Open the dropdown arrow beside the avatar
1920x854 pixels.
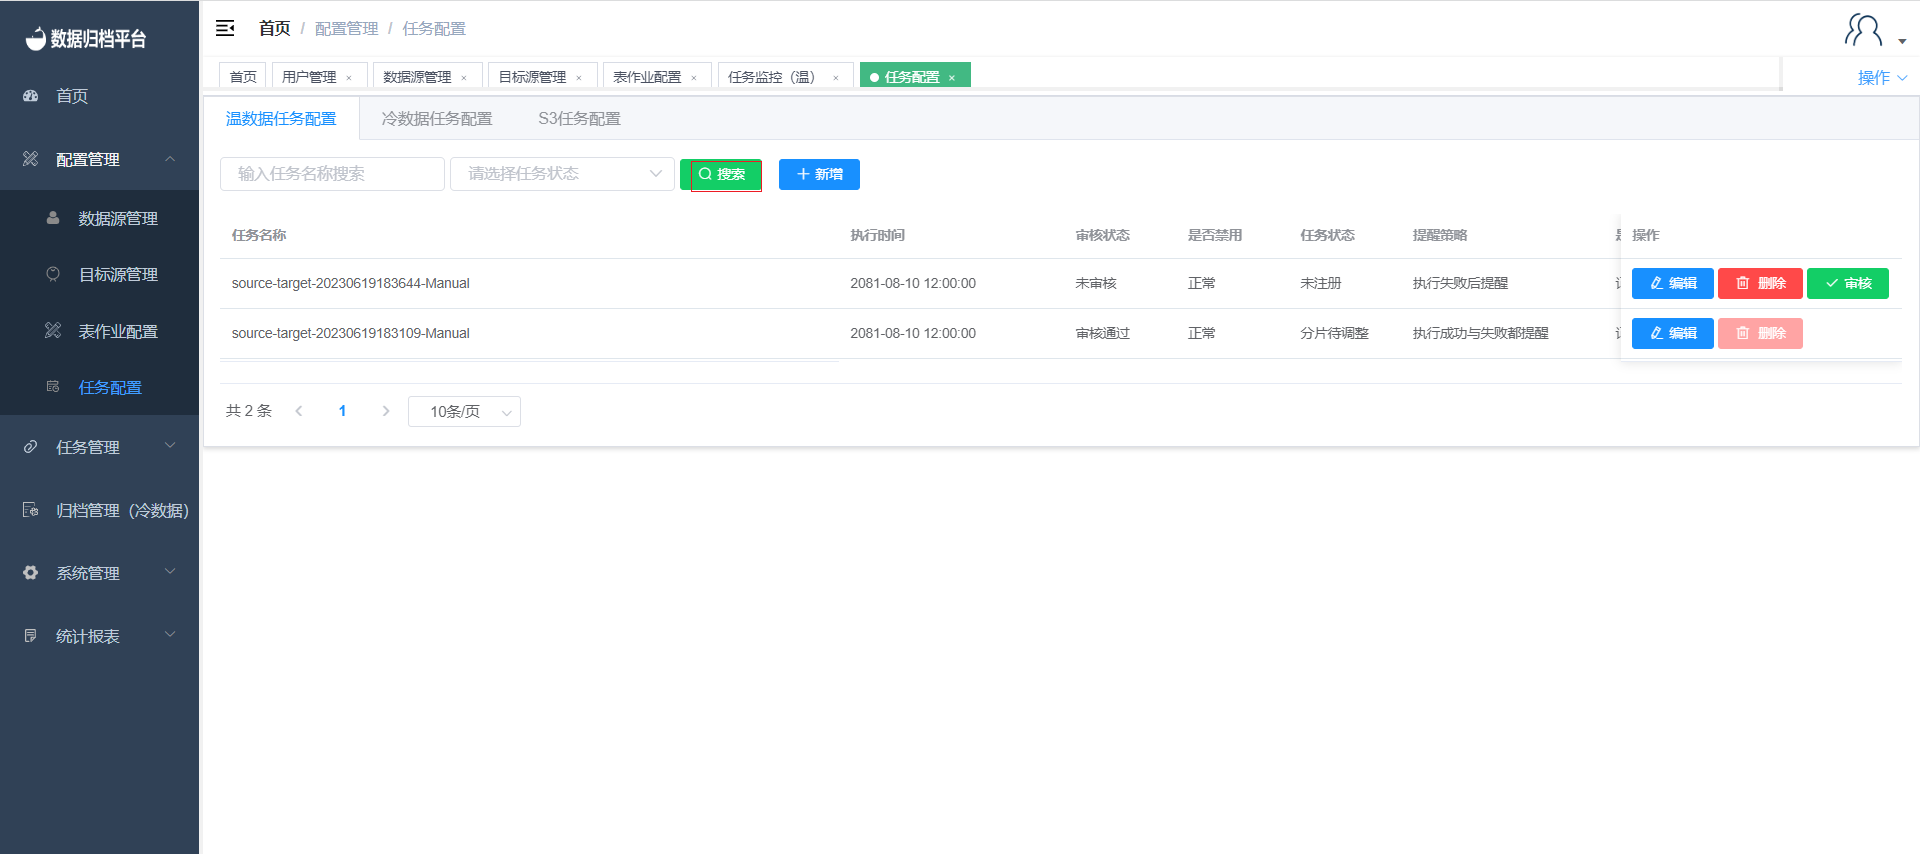click(1902, 41)
